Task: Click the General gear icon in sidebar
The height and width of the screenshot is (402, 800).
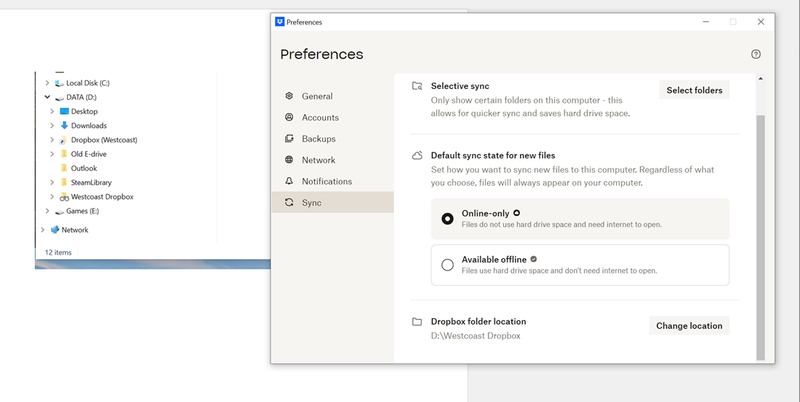Action: (289, 96)
